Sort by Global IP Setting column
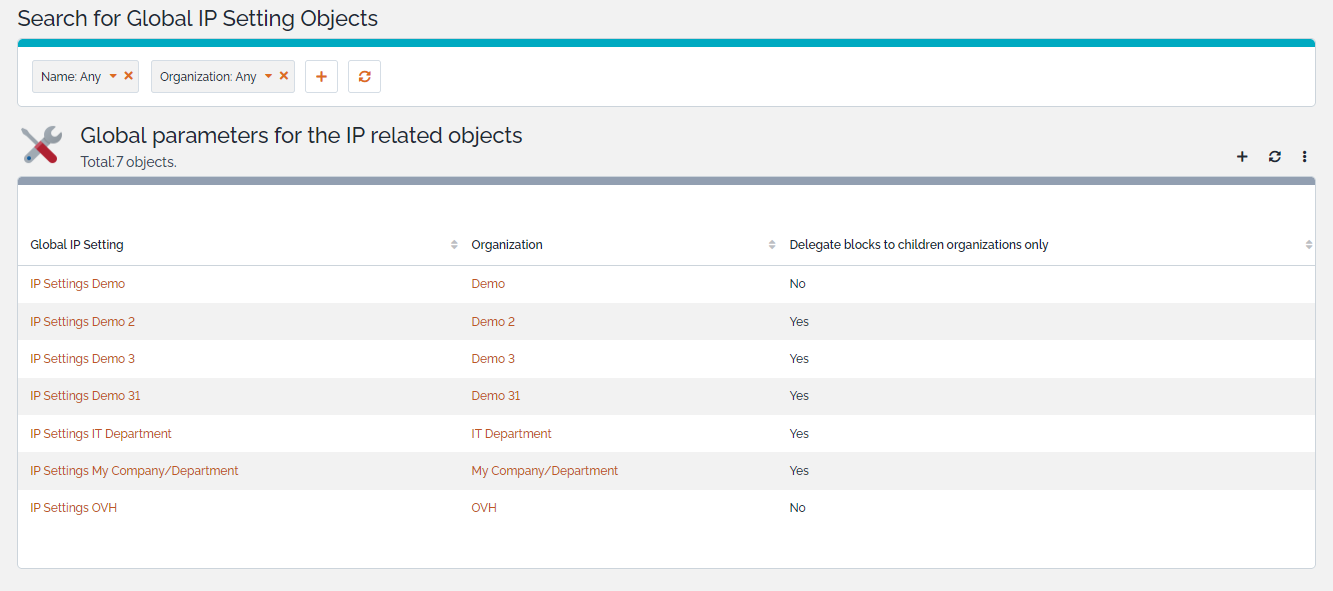Screen dimensions: 1333x591 click(454, 245)
